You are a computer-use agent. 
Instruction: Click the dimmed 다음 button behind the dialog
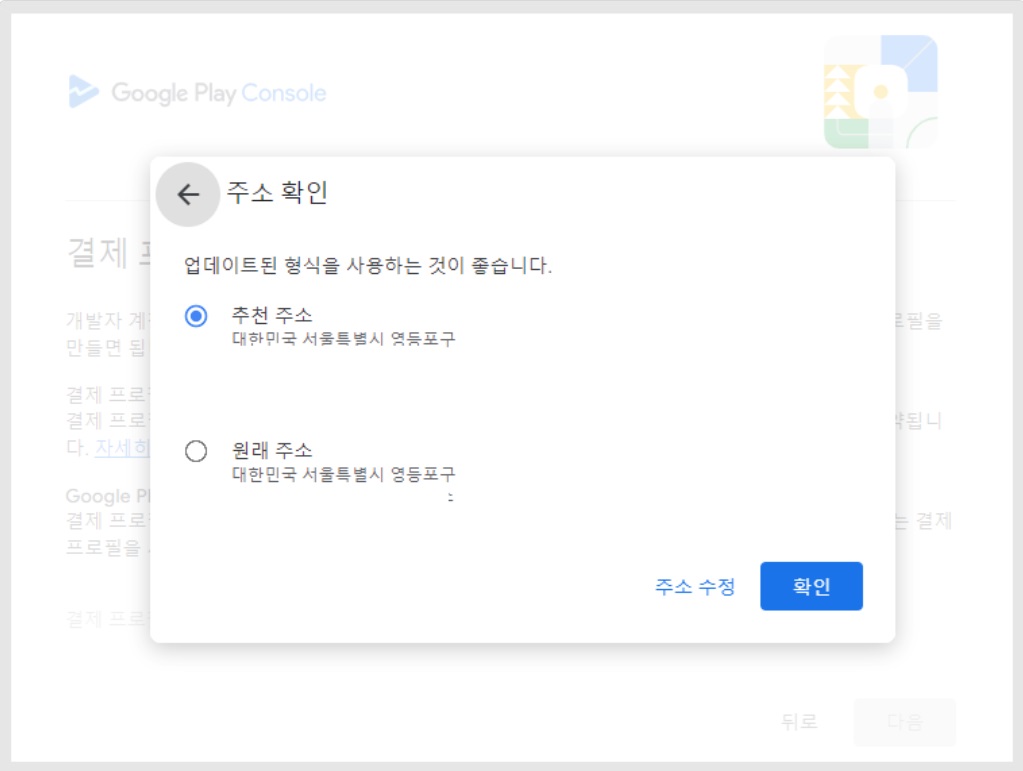coord(904,722)
